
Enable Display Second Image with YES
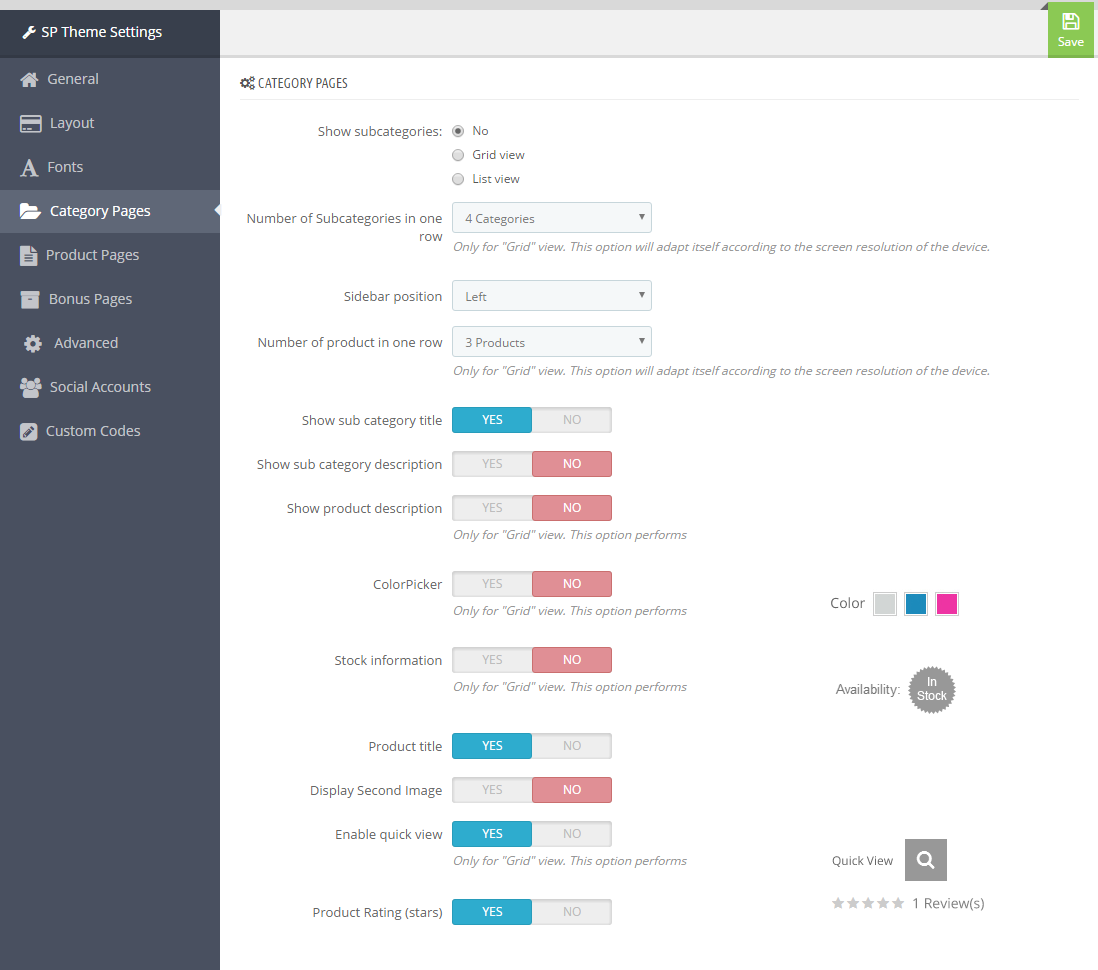492,791
